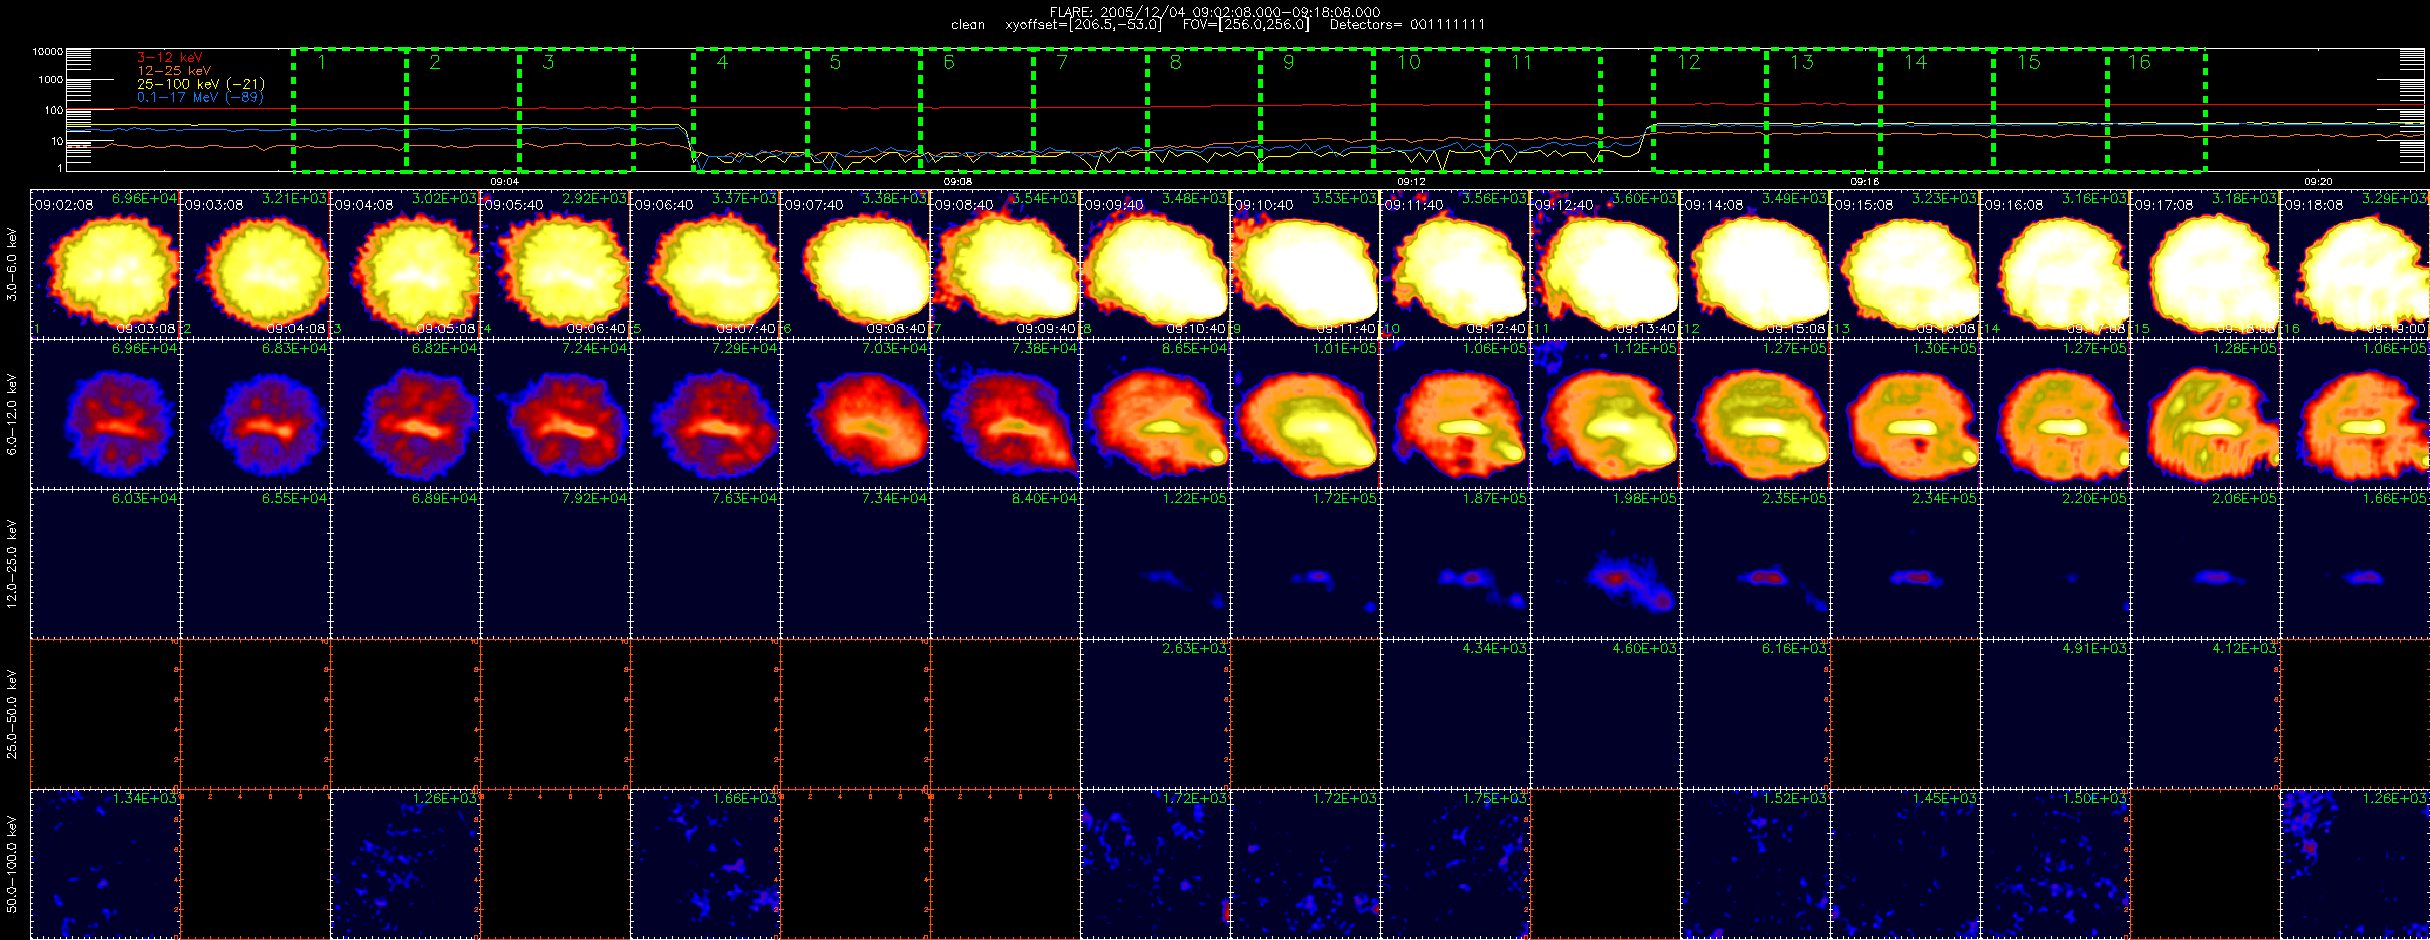
Task: Open 6.0-12.0 keV image labeled 1.30E+05
Action: (1905, 414)
